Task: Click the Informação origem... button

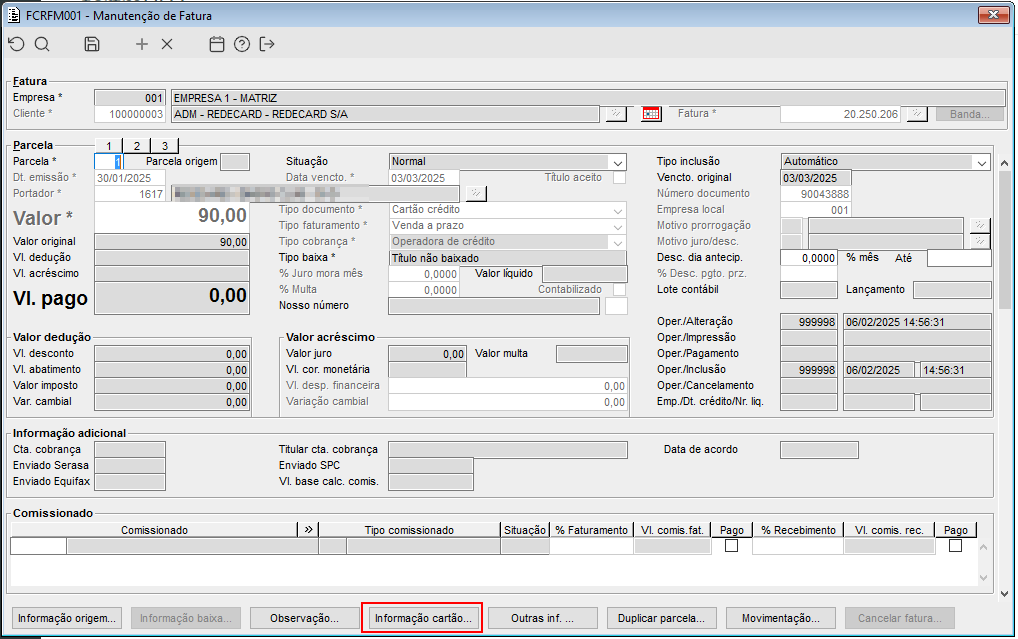Action: click(x=67, y=618)
